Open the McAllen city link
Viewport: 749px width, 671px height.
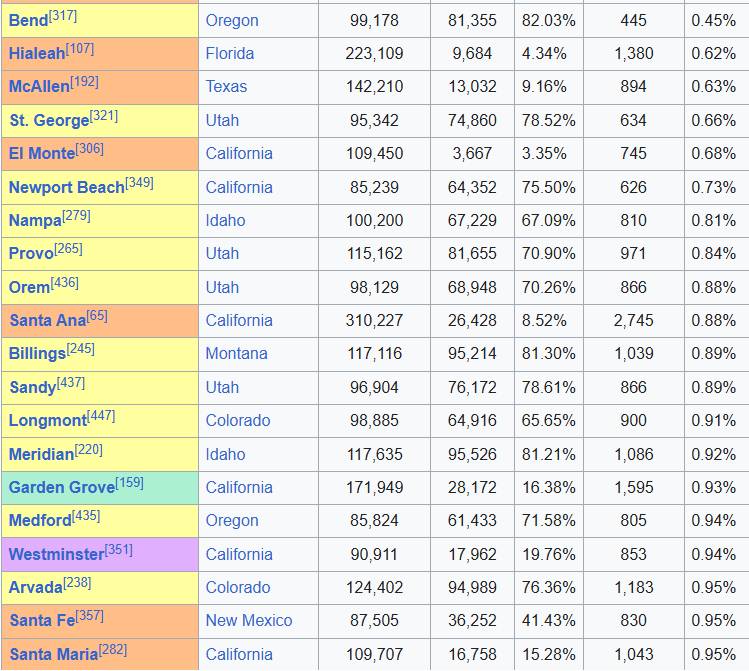pos(39,86)
